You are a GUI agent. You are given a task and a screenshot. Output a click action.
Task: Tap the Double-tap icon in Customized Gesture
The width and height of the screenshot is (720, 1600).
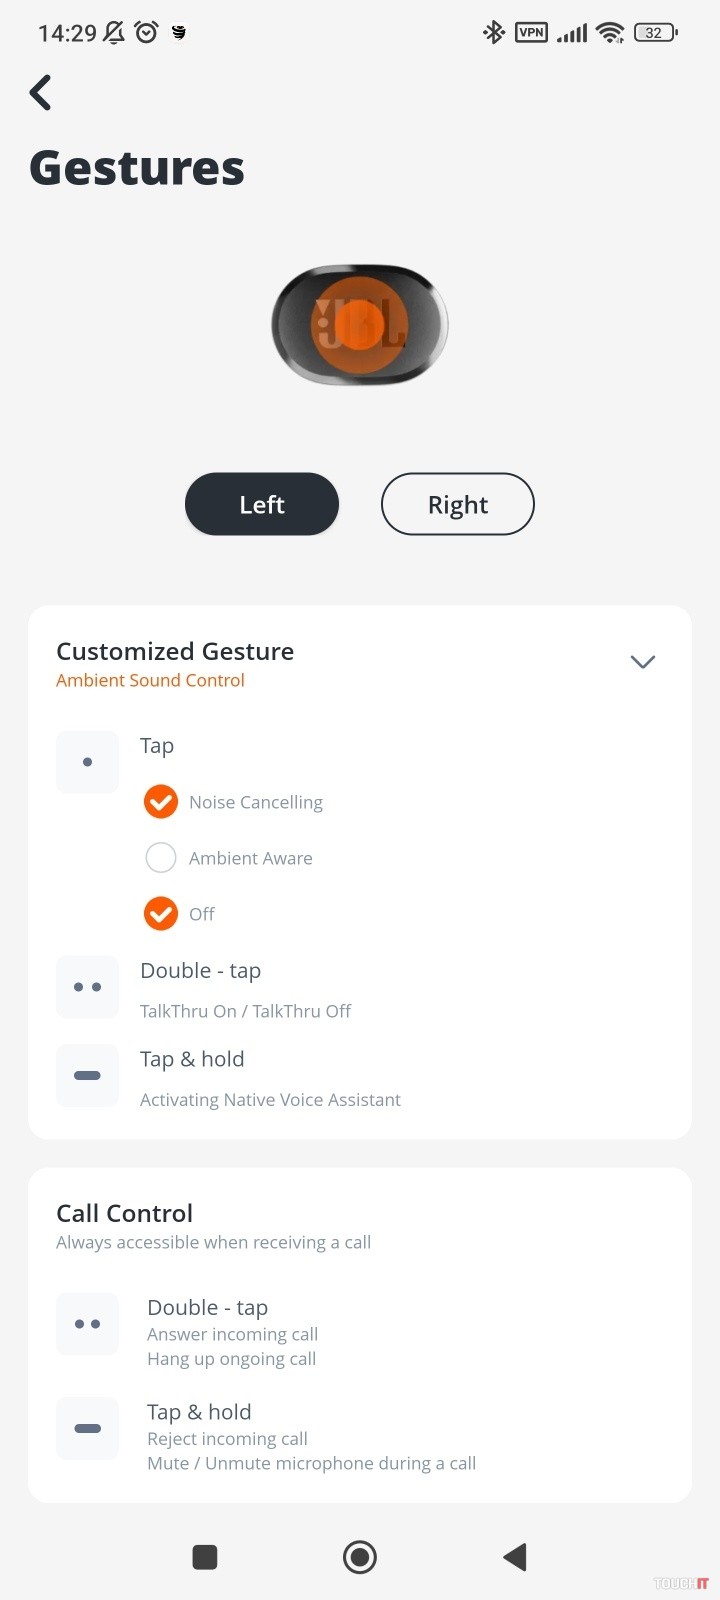tap(88, 987)
